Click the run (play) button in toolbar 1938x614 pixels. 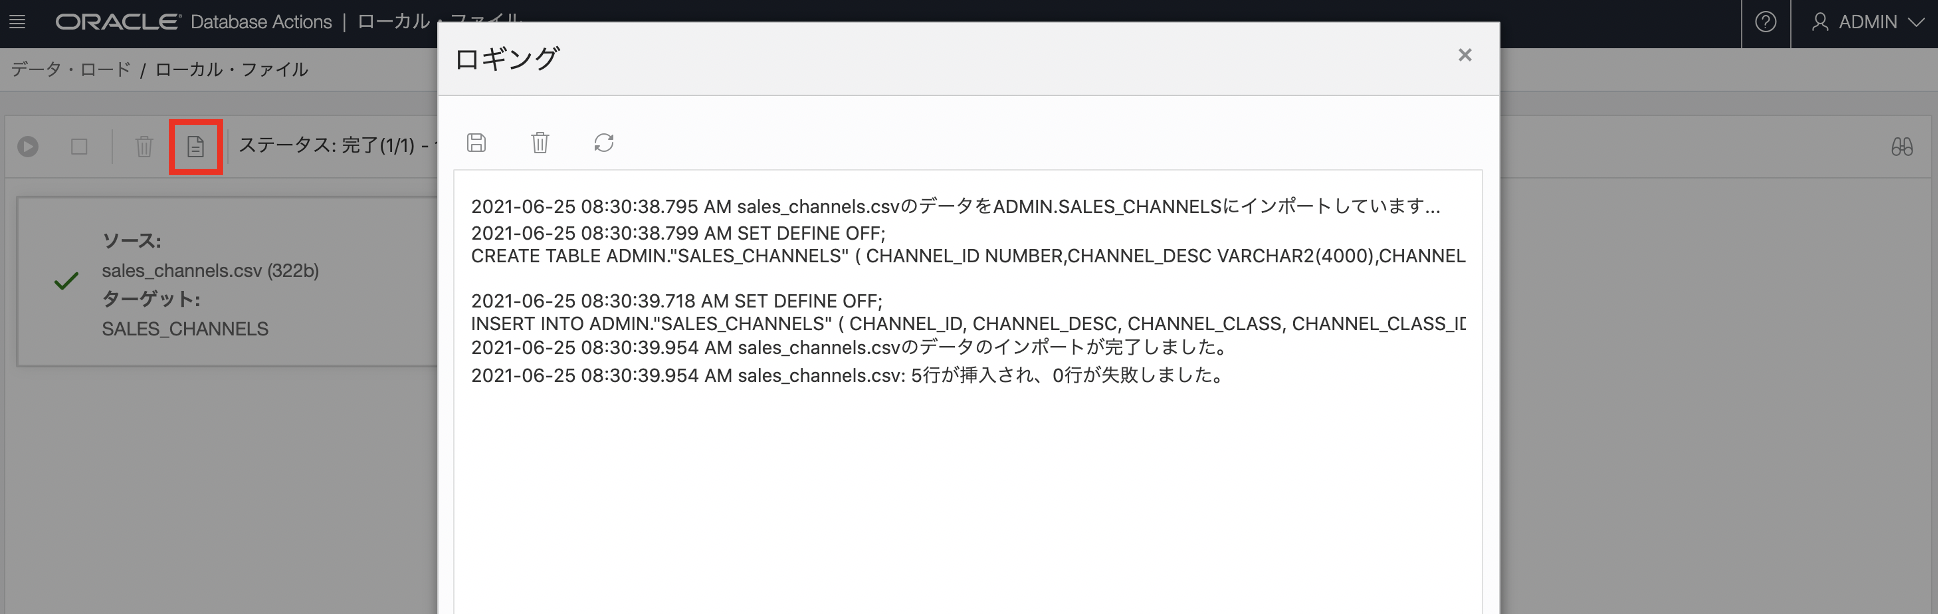(28, 147)
